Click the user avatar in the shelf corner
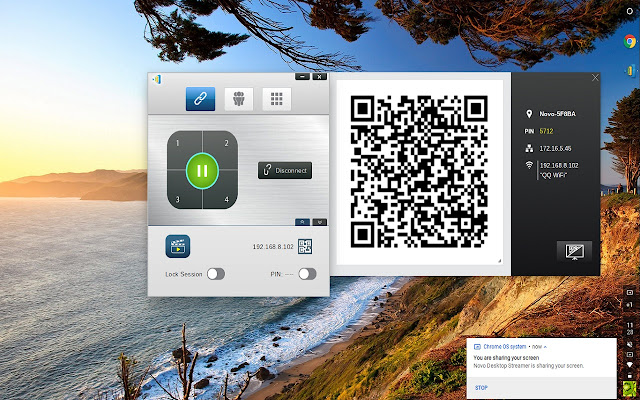The width and height of the screenshot is (640, 400). click(630, 389)
